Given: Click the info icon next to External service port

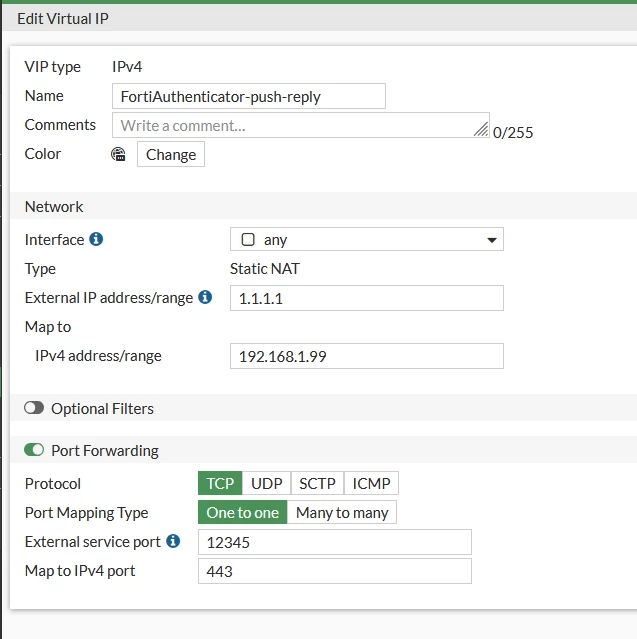Looking at the screenshot, I should 173,541.
